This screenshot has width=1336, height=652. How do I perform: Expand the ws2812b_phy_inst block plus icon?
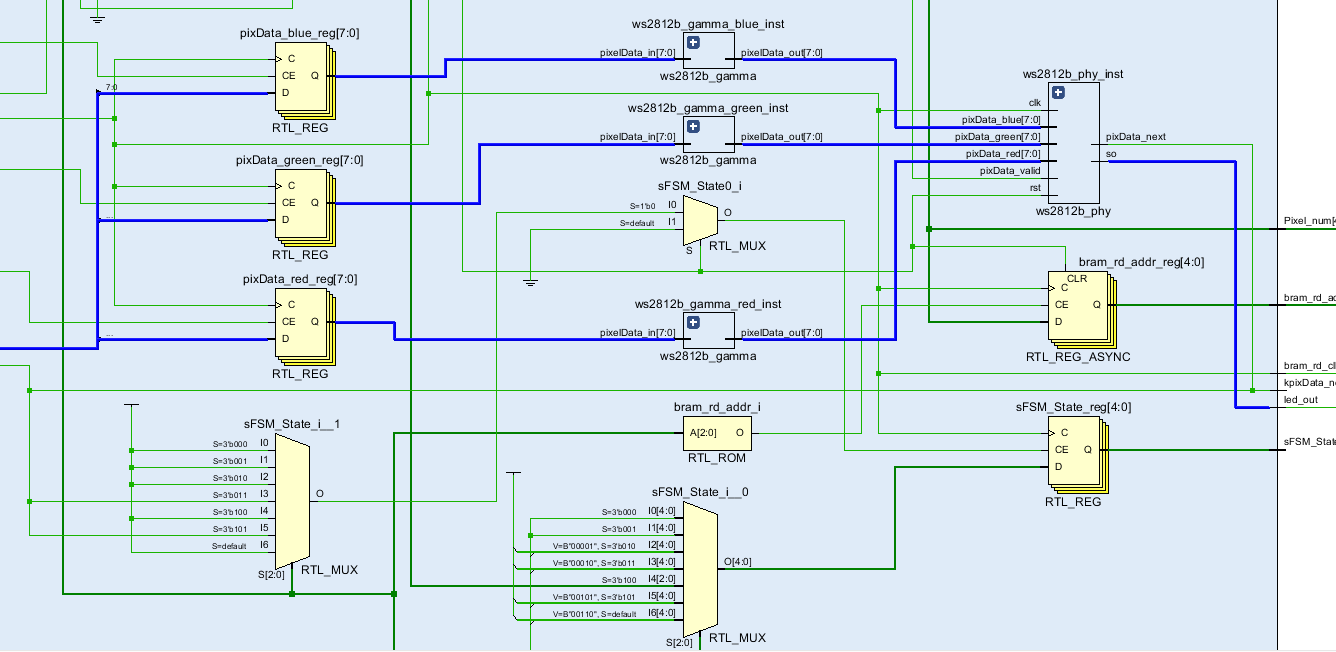(x=1057, y=93)
